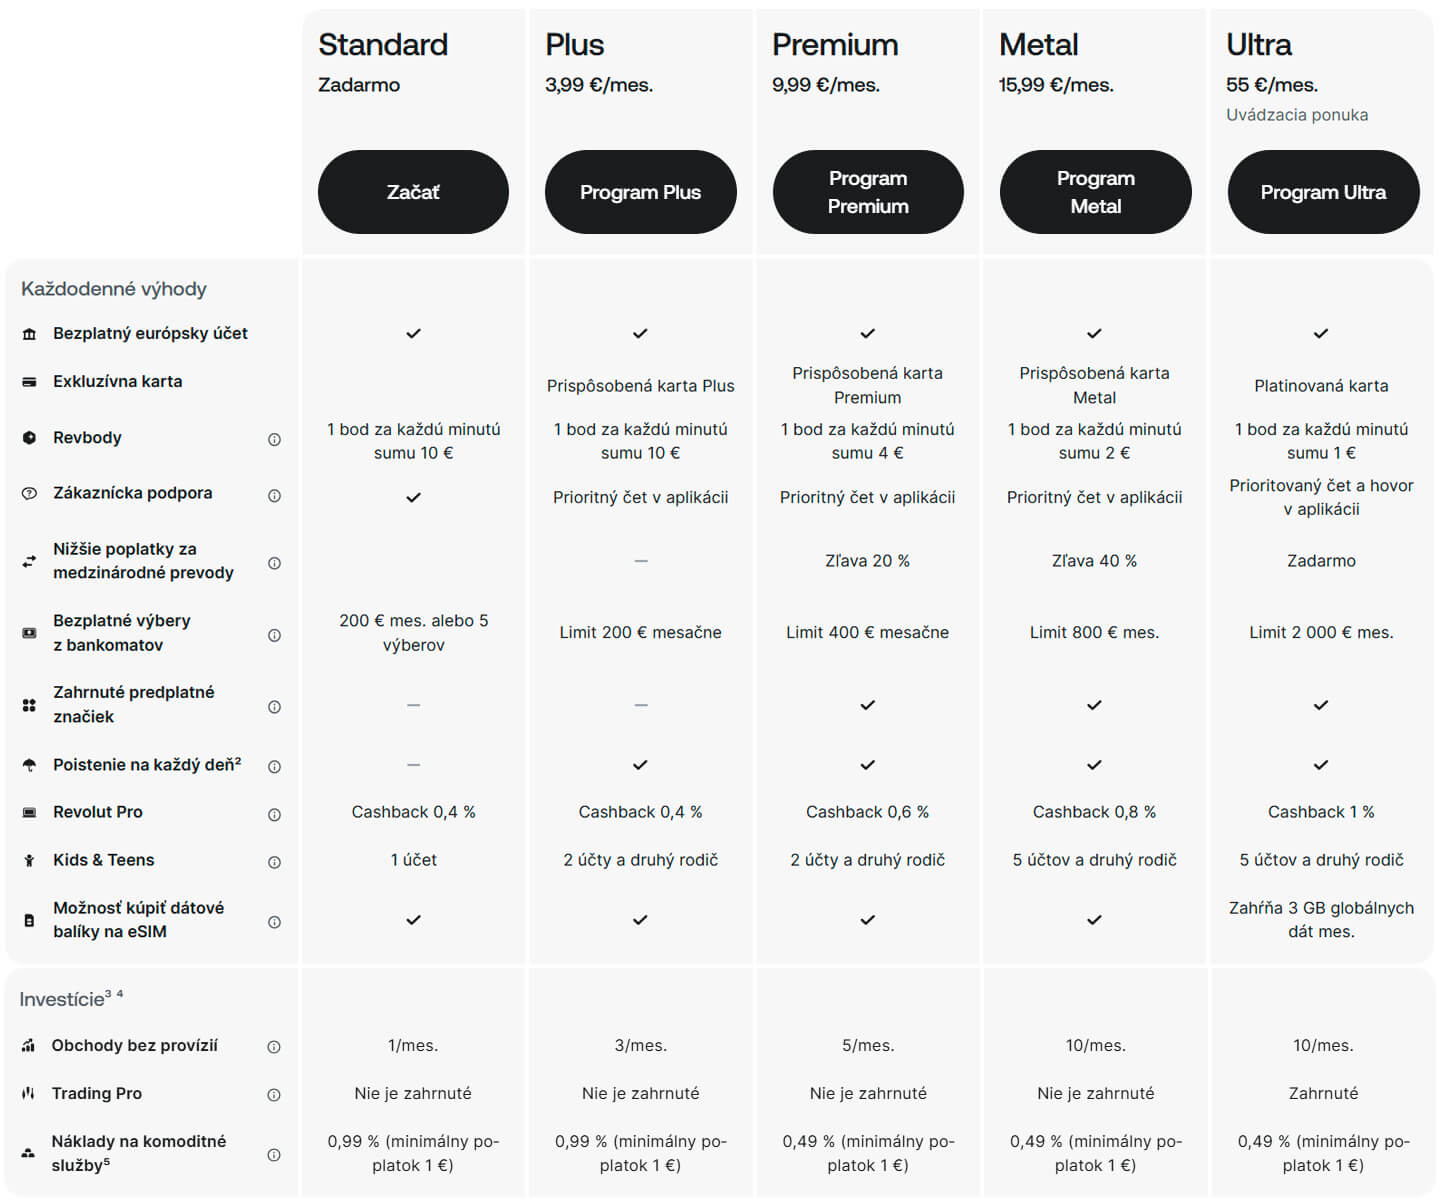
Task: Click the Exkluzívna karta card icon
Action: tap(29, 382)
